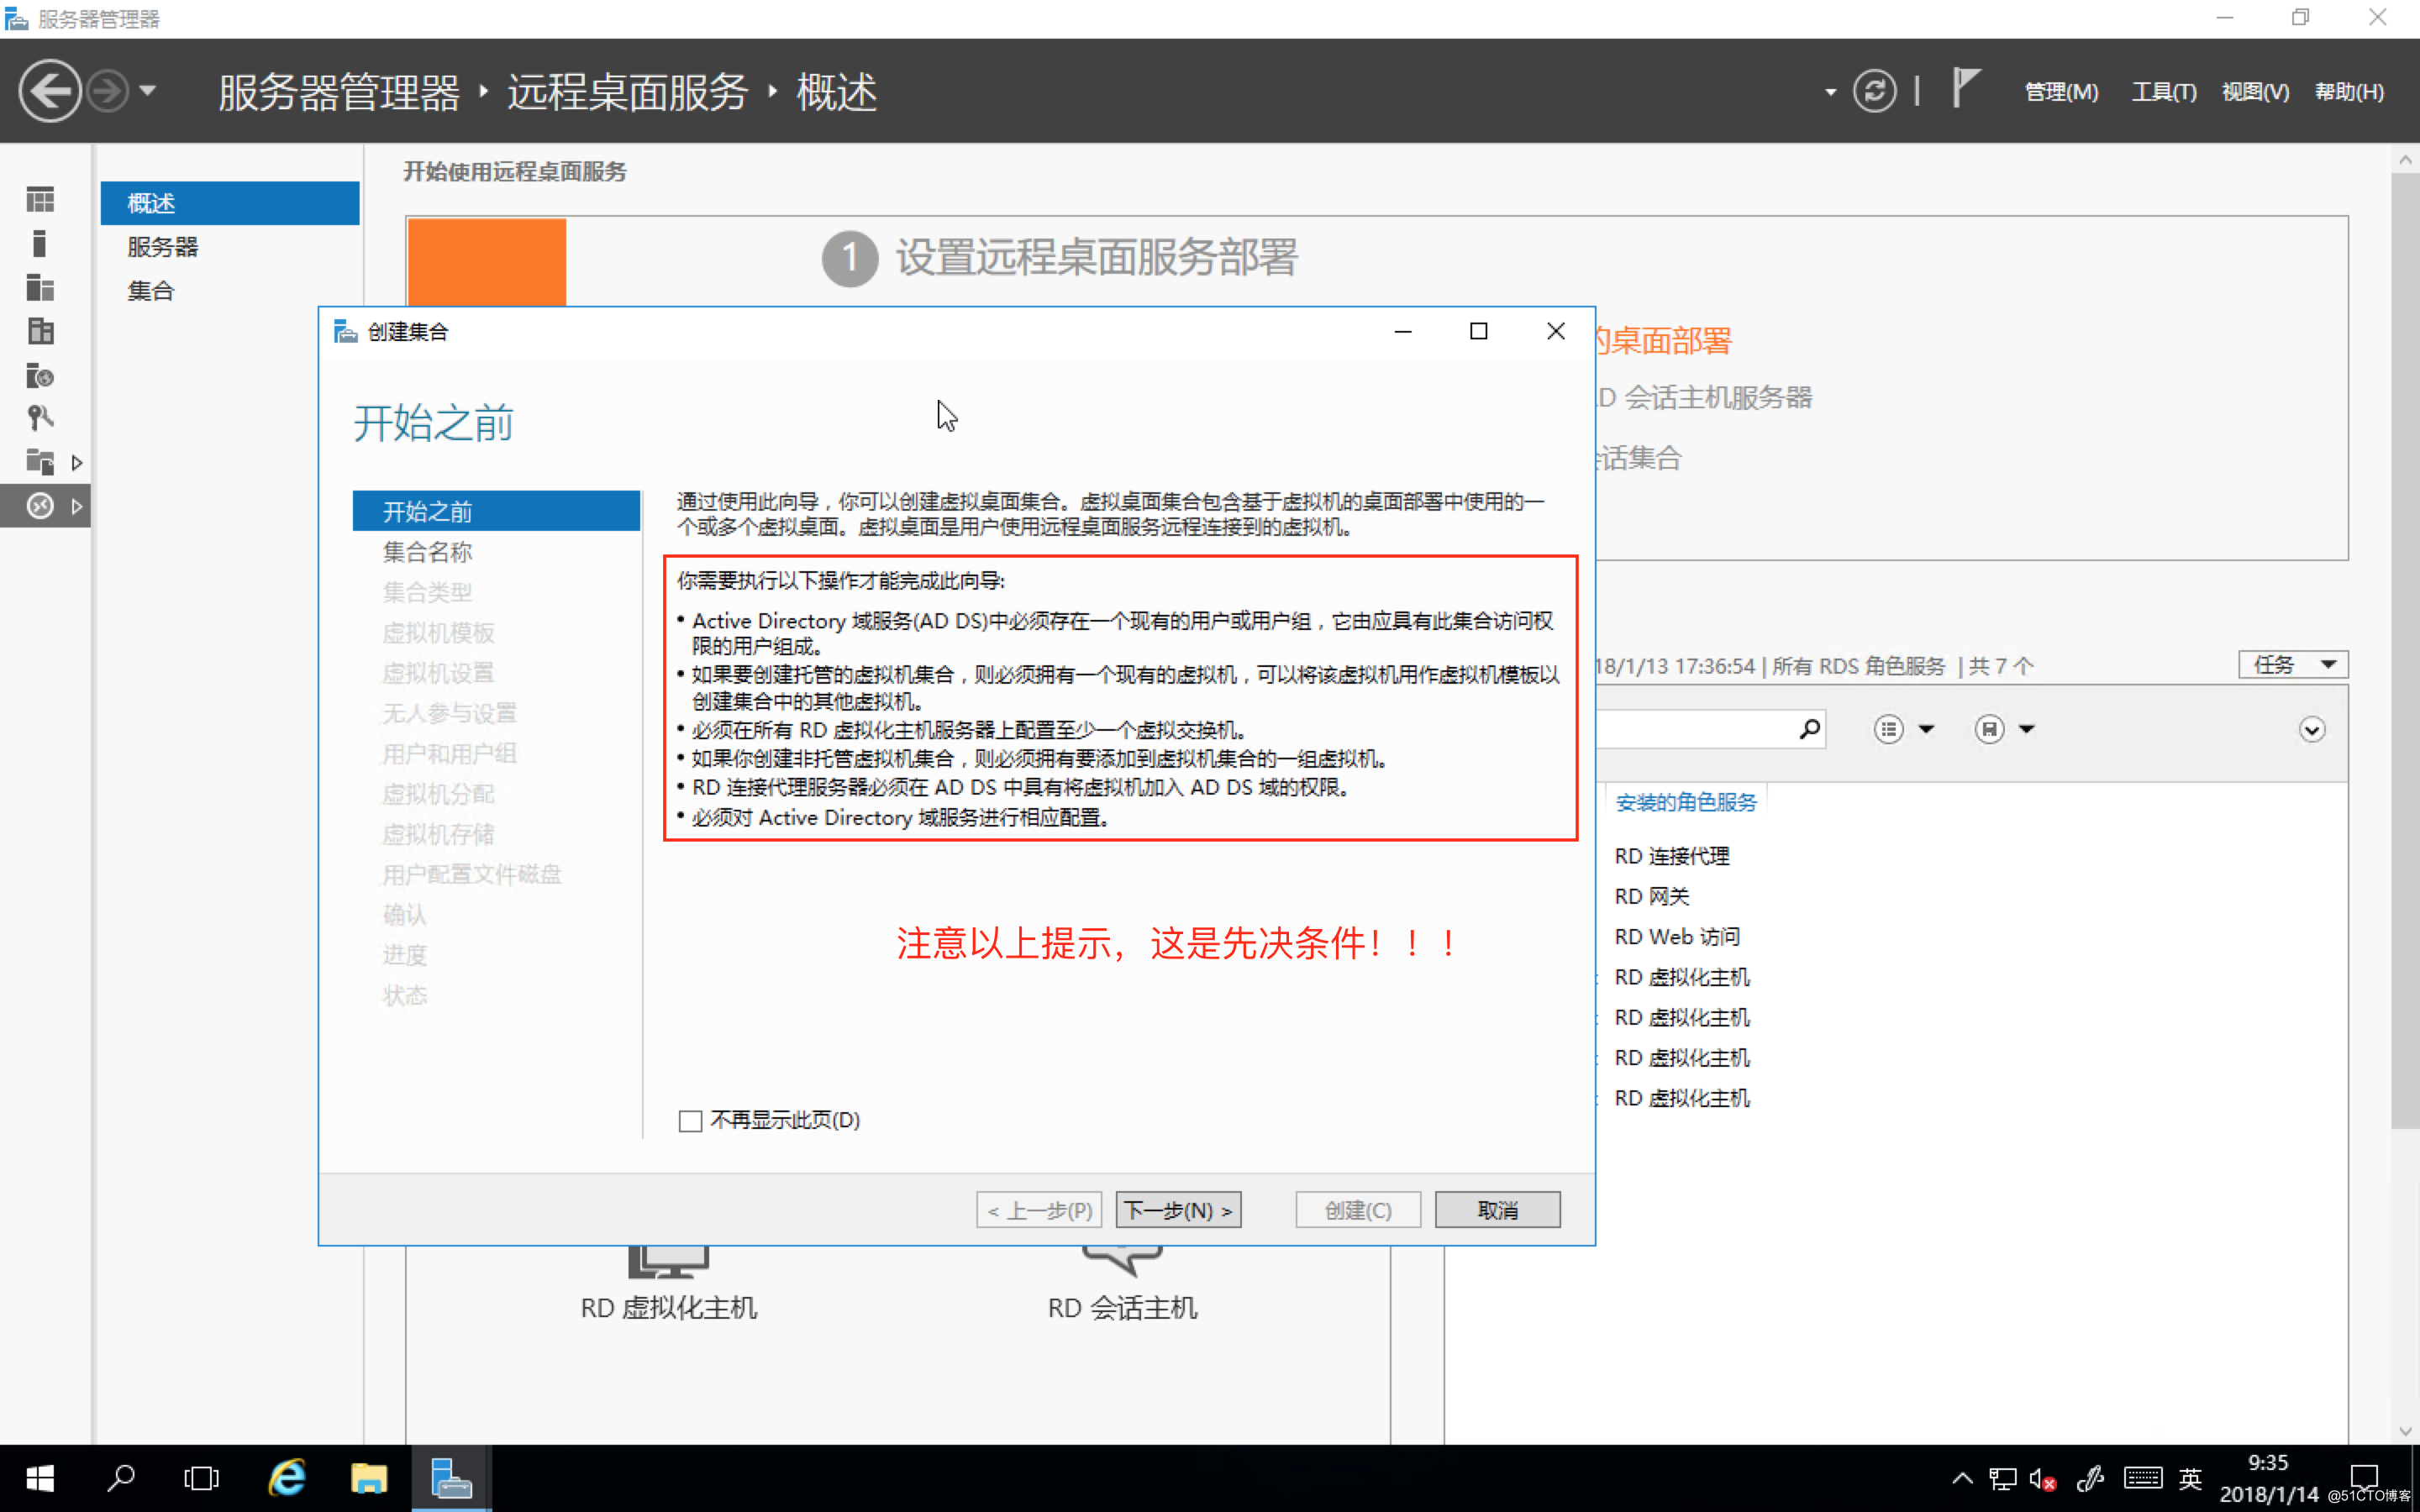Open the 视图(V) menu
2420x1512 pixels.
pos(2255,92)
